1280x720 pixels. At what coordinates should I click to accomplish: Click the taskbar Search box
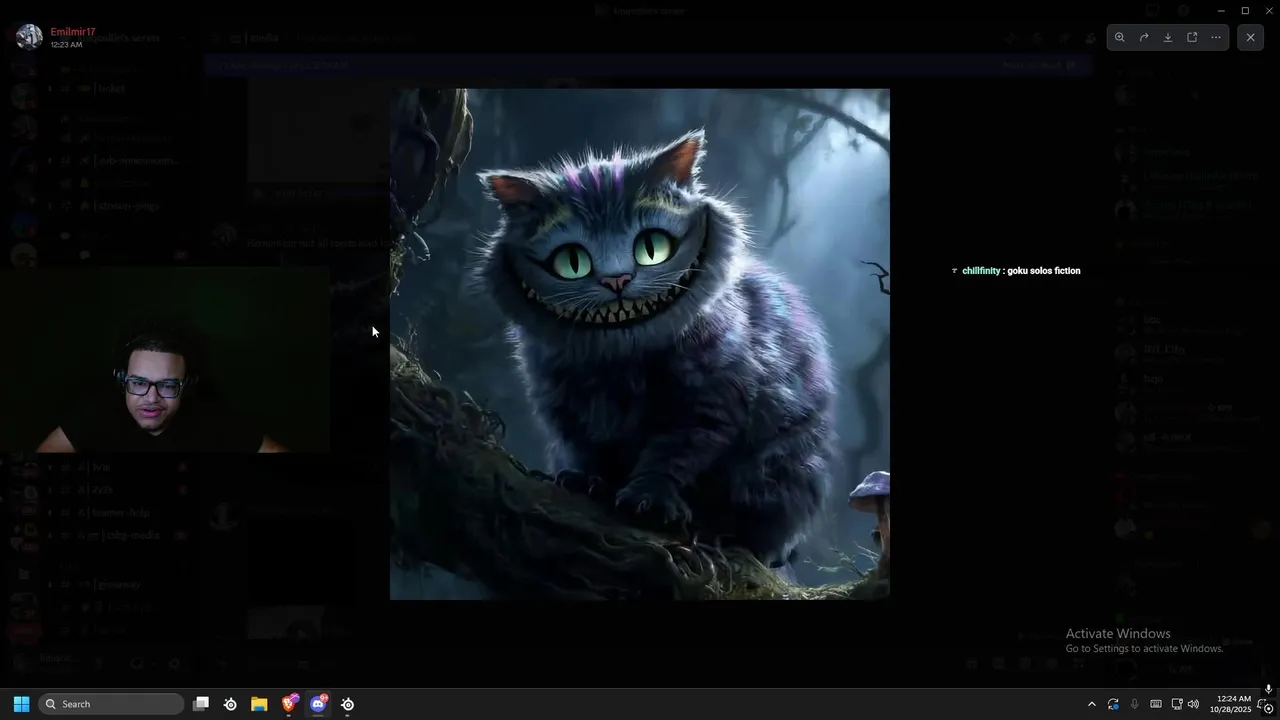pos(112,704)
